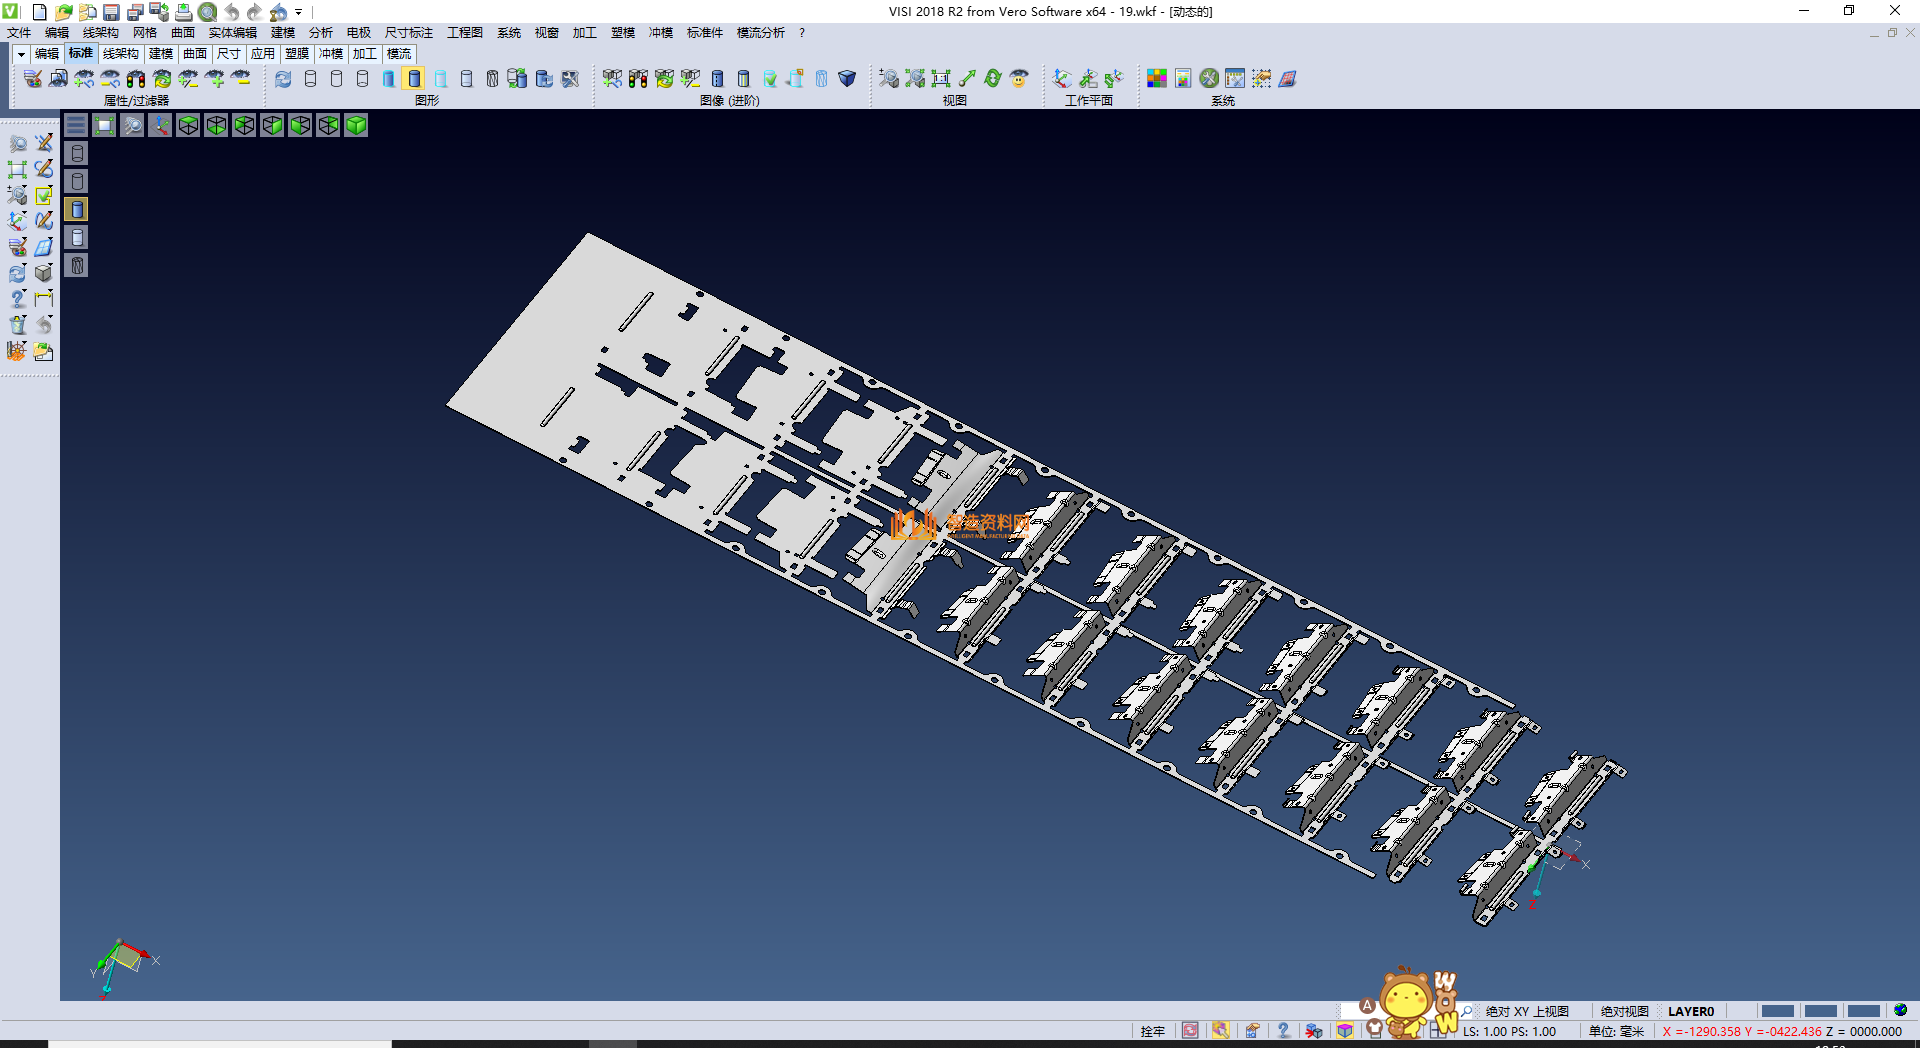Expand the toolbar tab list dropdown arrow
Viewport: 1920px width, 1048px height.
pos(20,54)
